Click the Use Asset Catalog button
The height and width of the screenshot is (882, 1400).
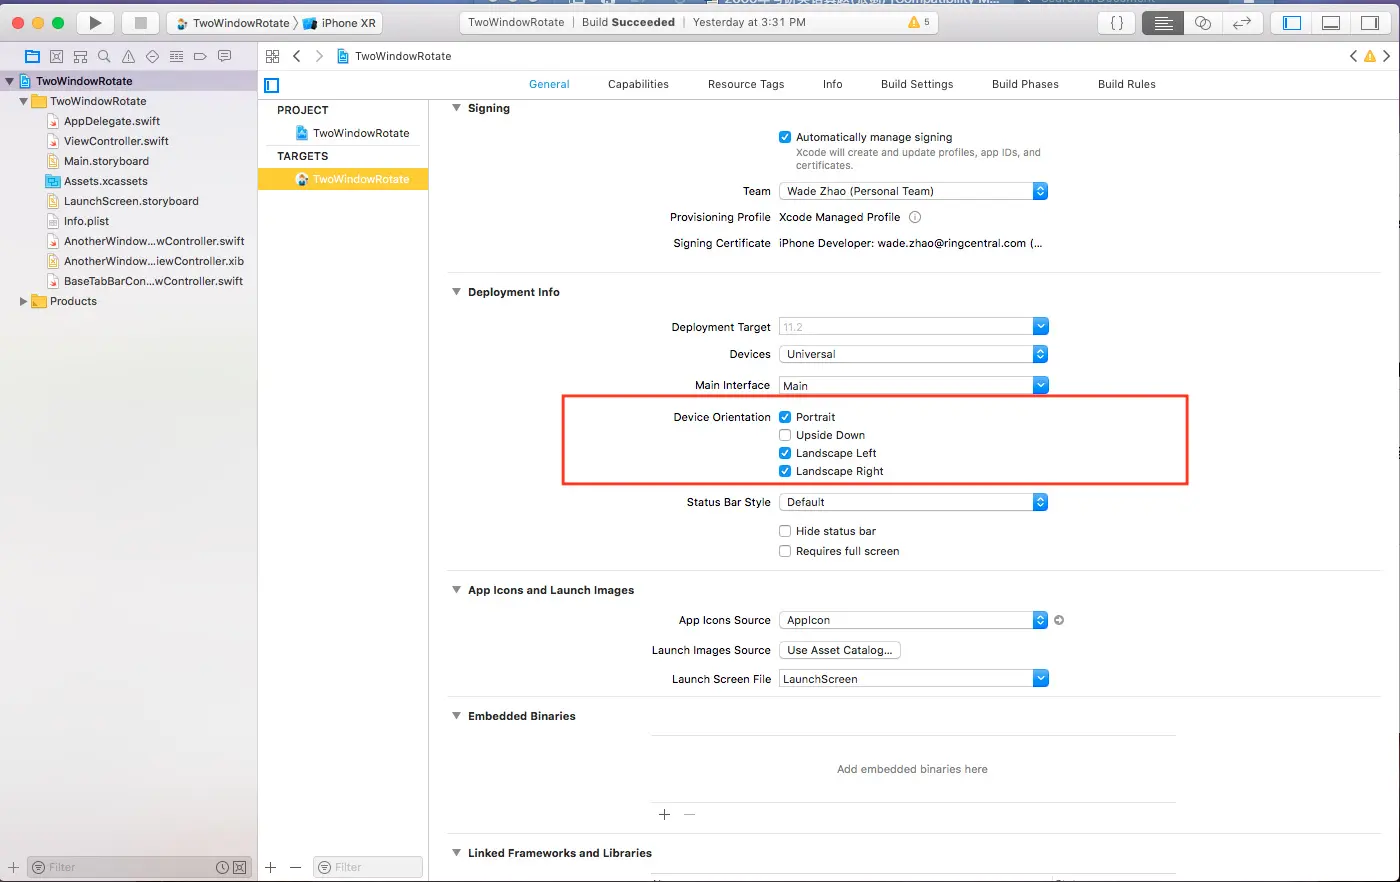[840, 650]
